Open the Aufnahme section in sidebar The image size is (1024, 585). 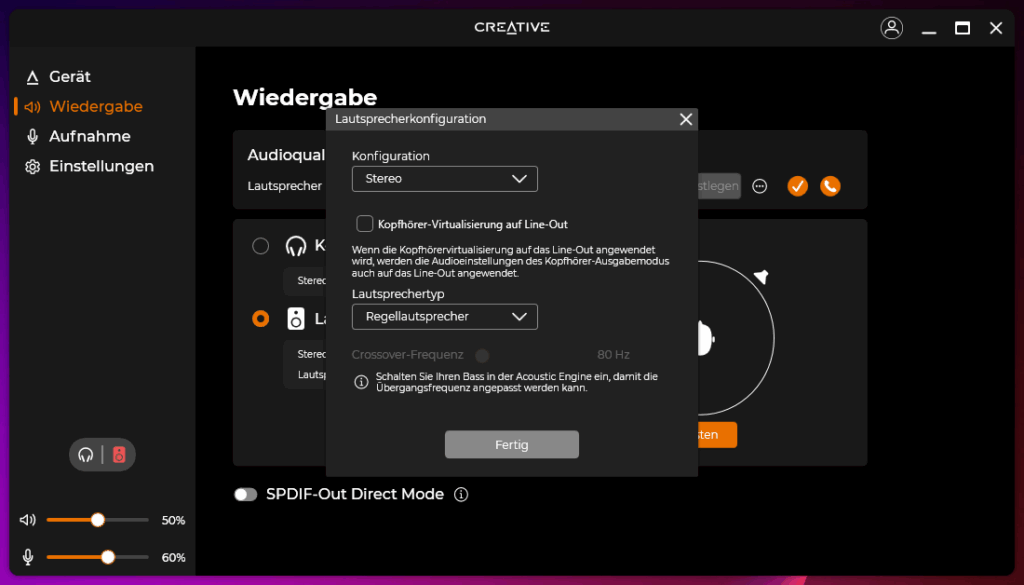click(x=89, y=136)
